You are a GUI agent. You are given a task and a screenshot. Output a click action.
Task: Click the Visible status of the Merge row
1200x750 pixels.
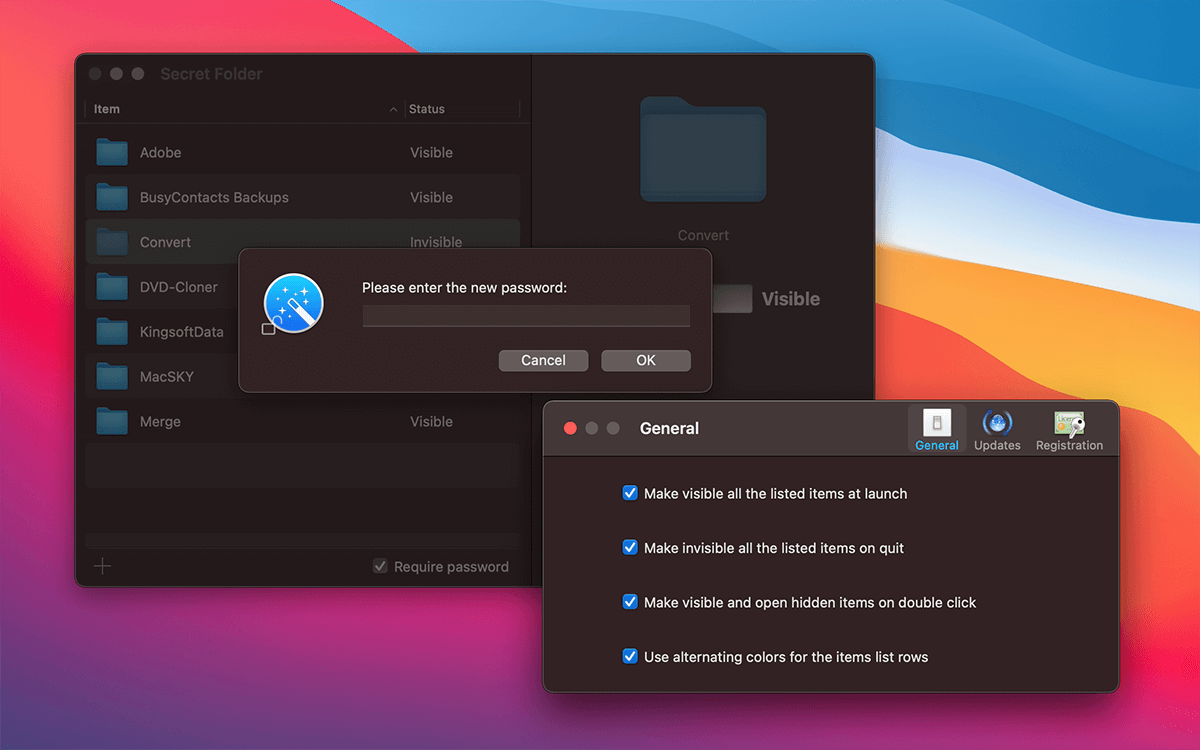point(431,422)
